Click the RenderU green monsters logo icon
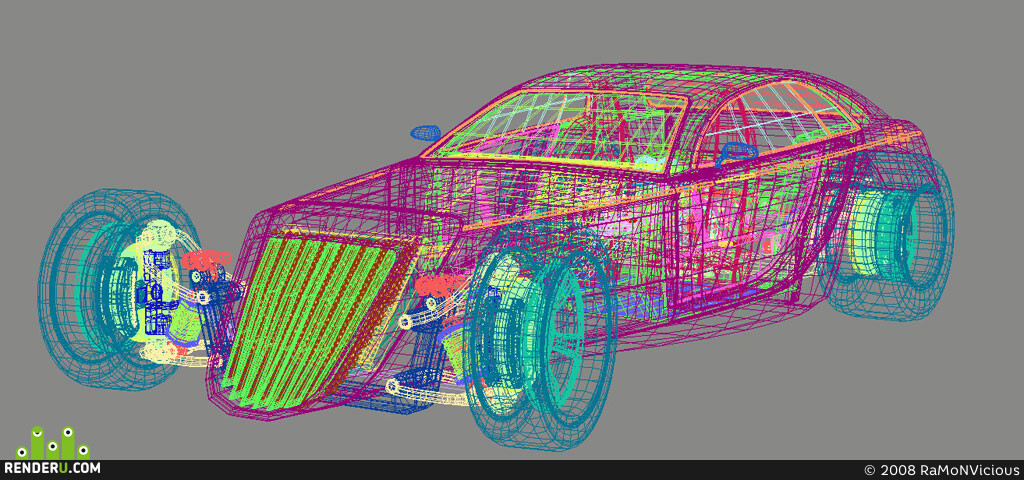Image resolution: width=1024 pixels, height=480 pixels. coord(52,443)
